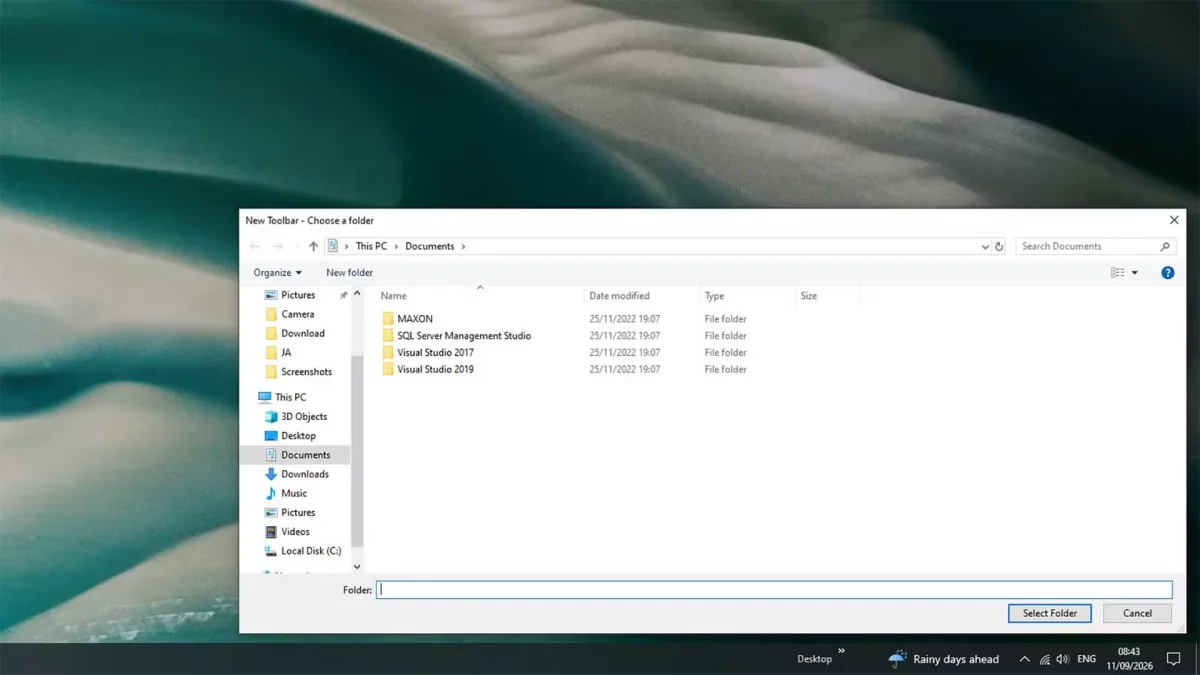
Task: Sort by the Size column header
Action: click(x=809, y=296)
